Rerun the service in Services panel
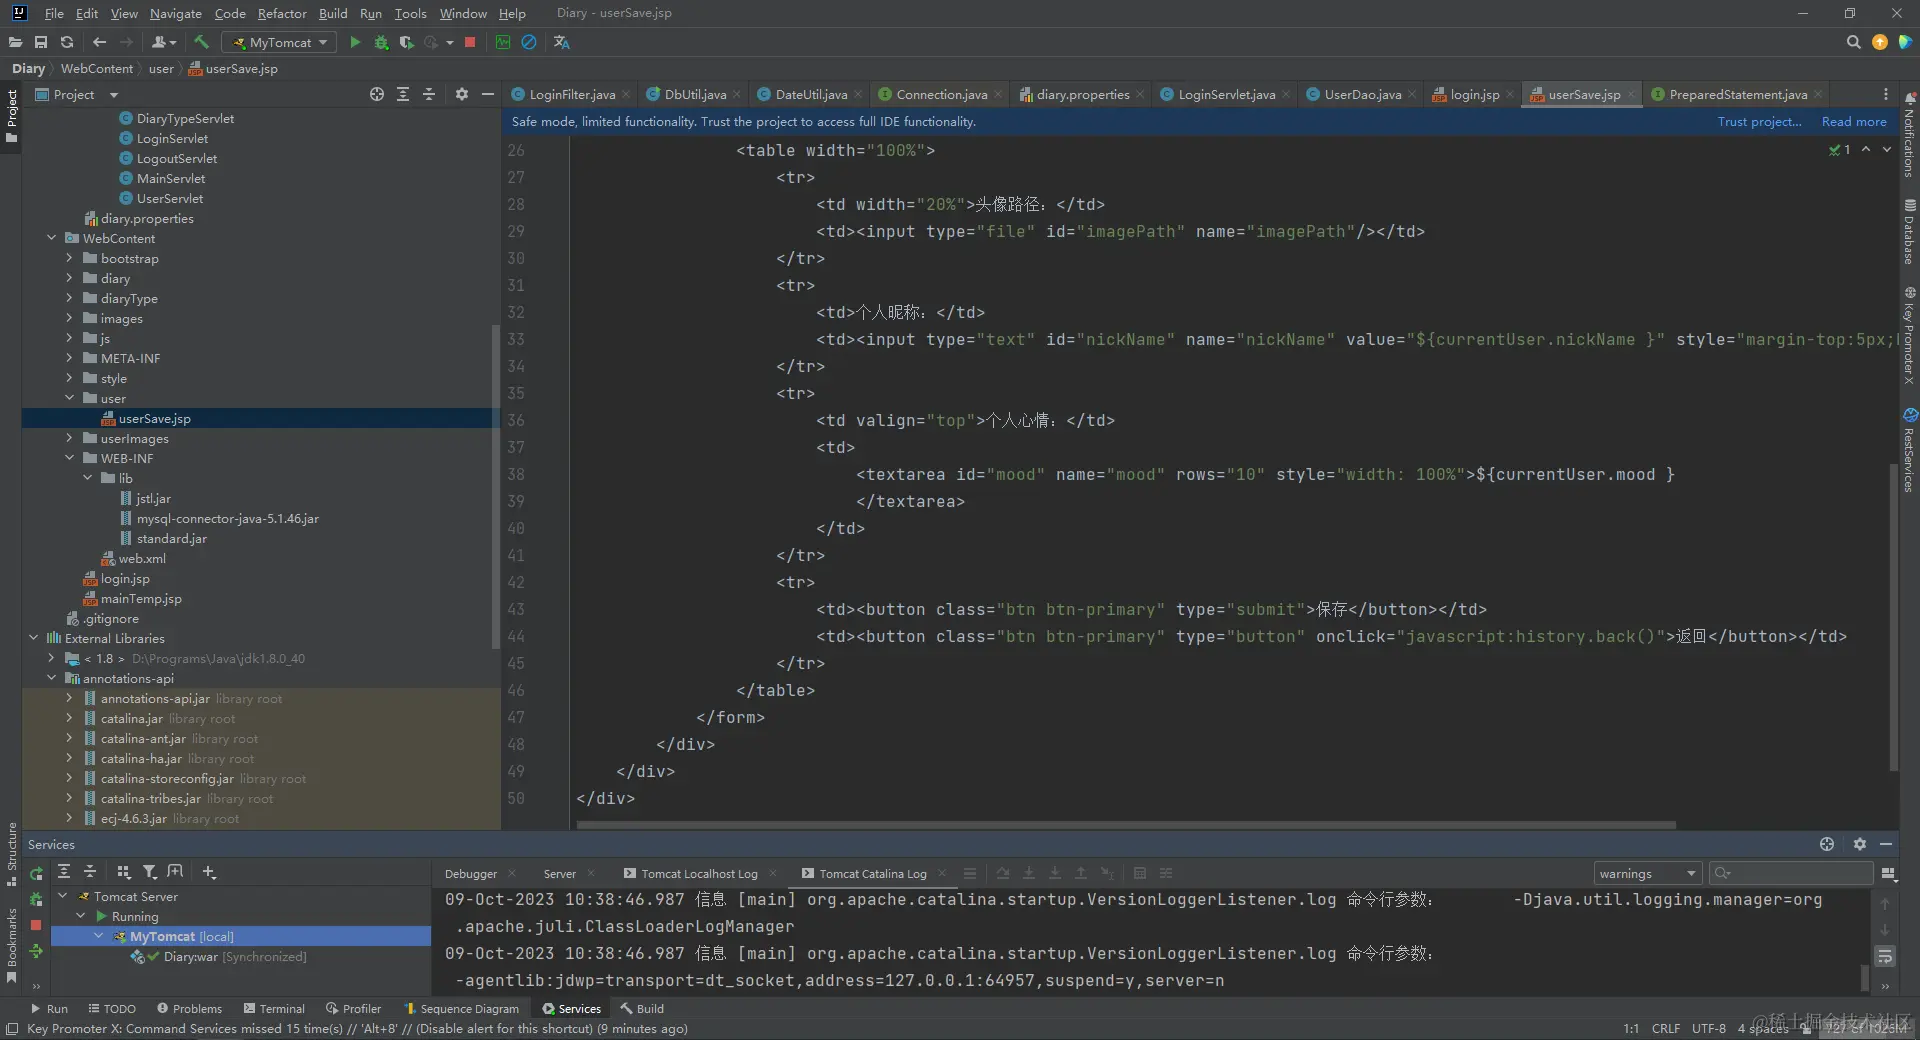 point(36,874)
